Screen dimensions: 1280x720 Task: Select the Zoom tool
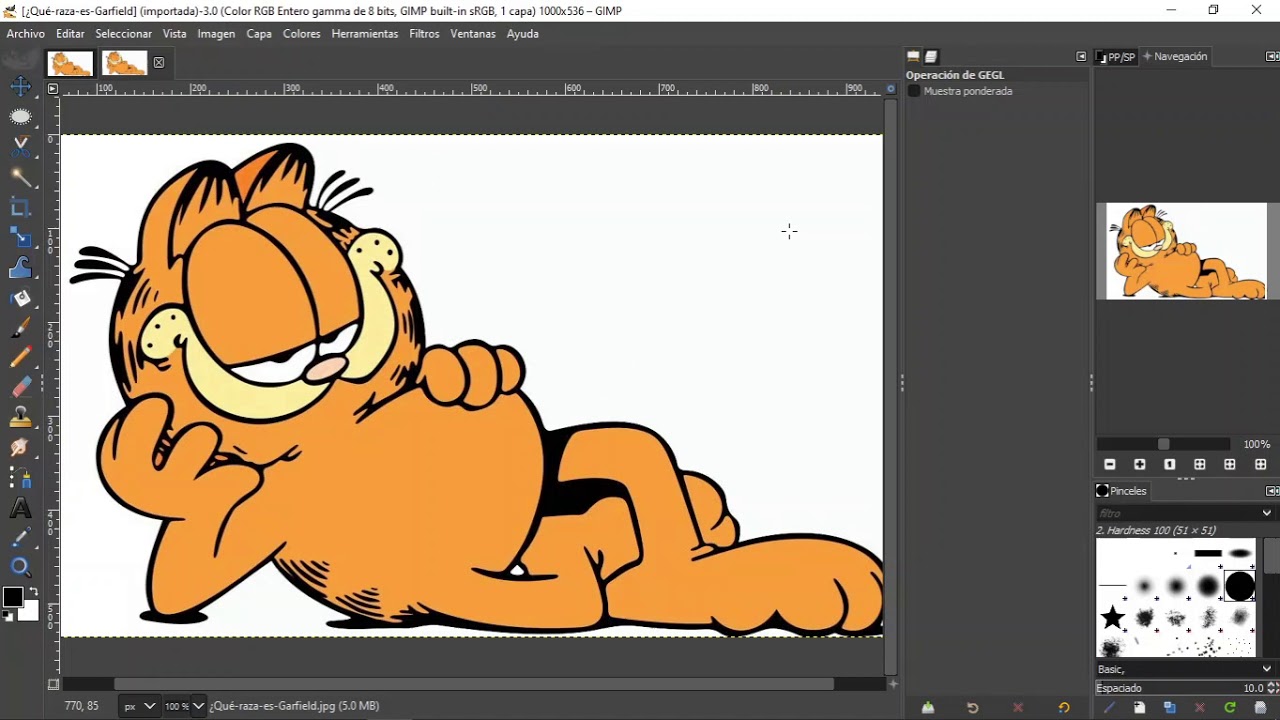tap(20, 568)
